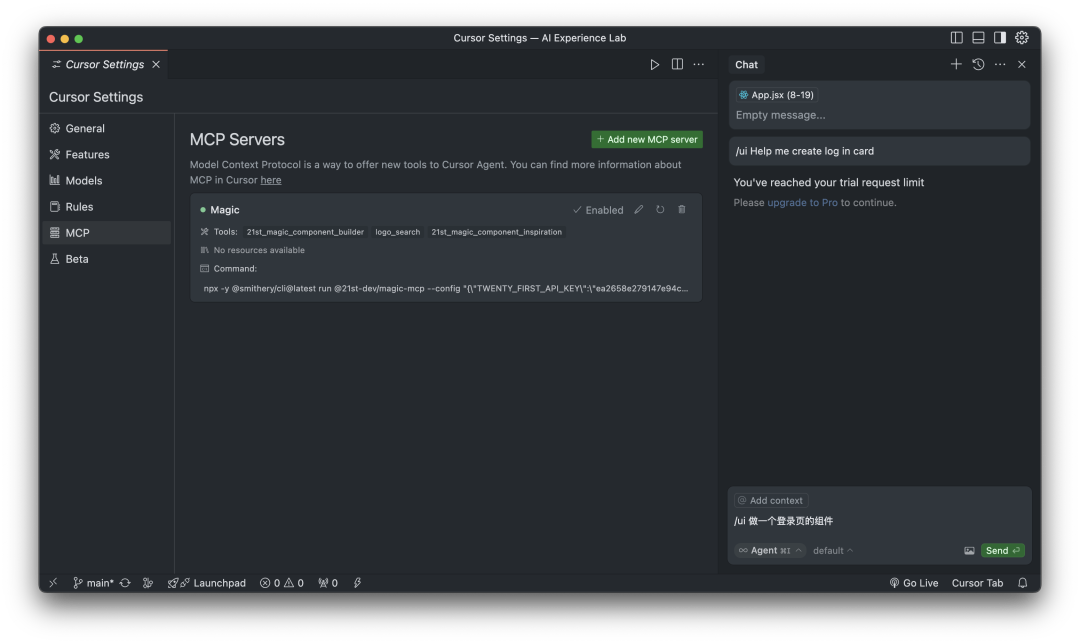Open the Beta settings section
Screen dimensions: 1080x644
pyautogui.click(x=107, y=259)
